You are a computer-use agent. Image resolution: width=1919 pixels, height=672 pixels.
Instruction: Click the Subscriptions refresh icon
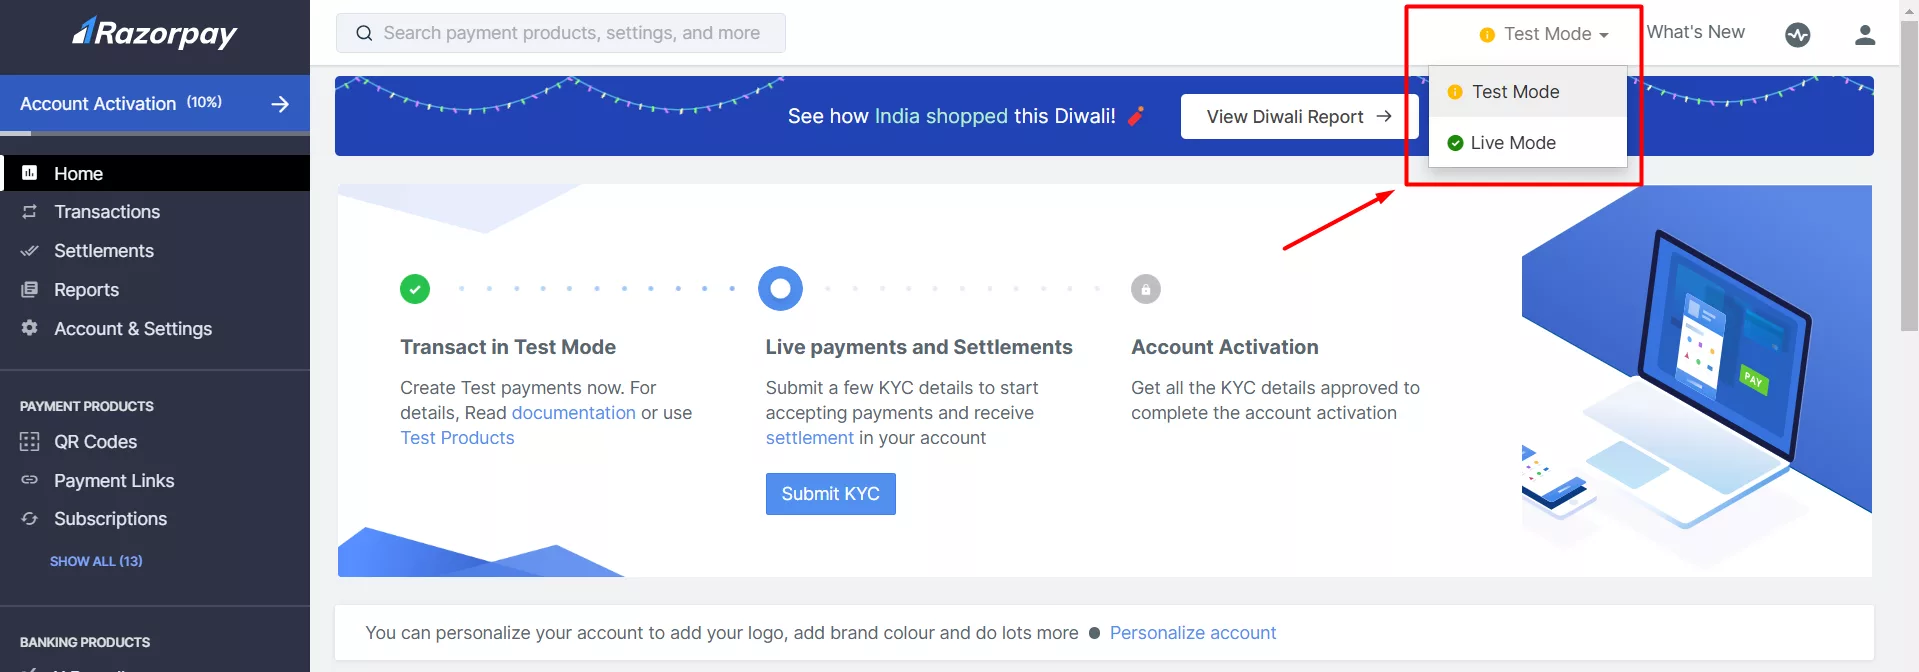point(30,519)
